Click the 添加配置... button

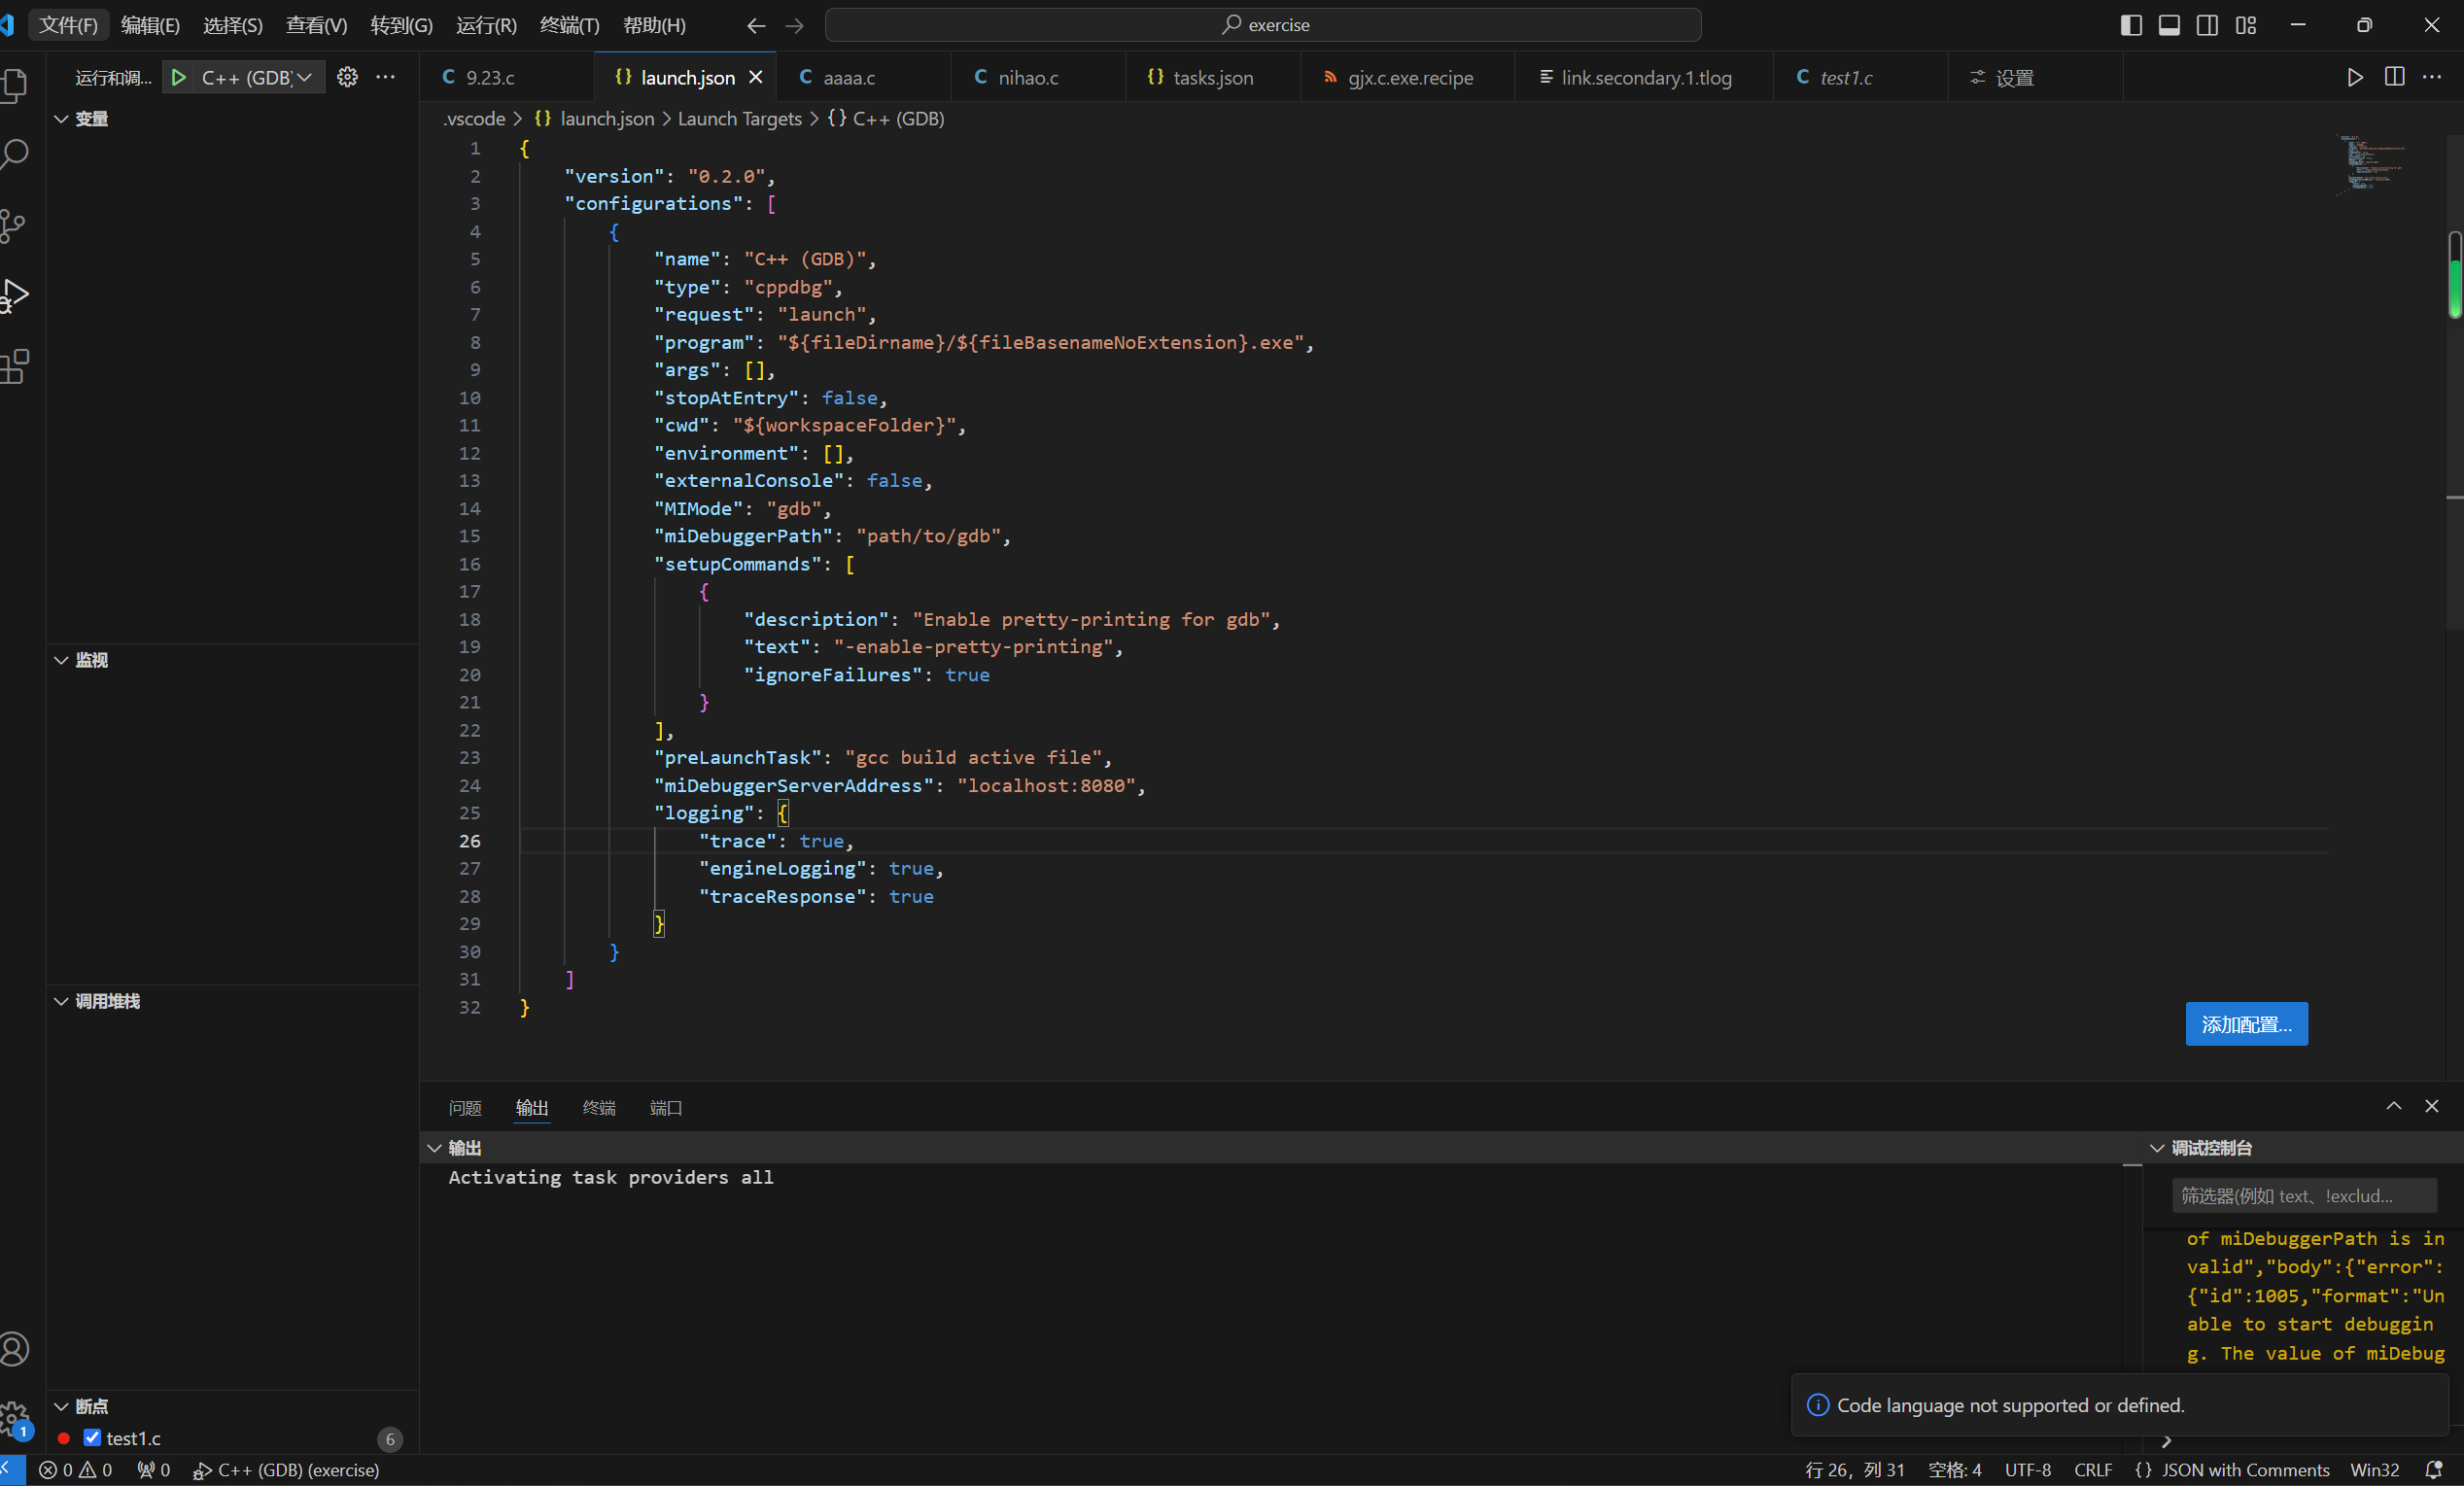pos(2245,1024)
